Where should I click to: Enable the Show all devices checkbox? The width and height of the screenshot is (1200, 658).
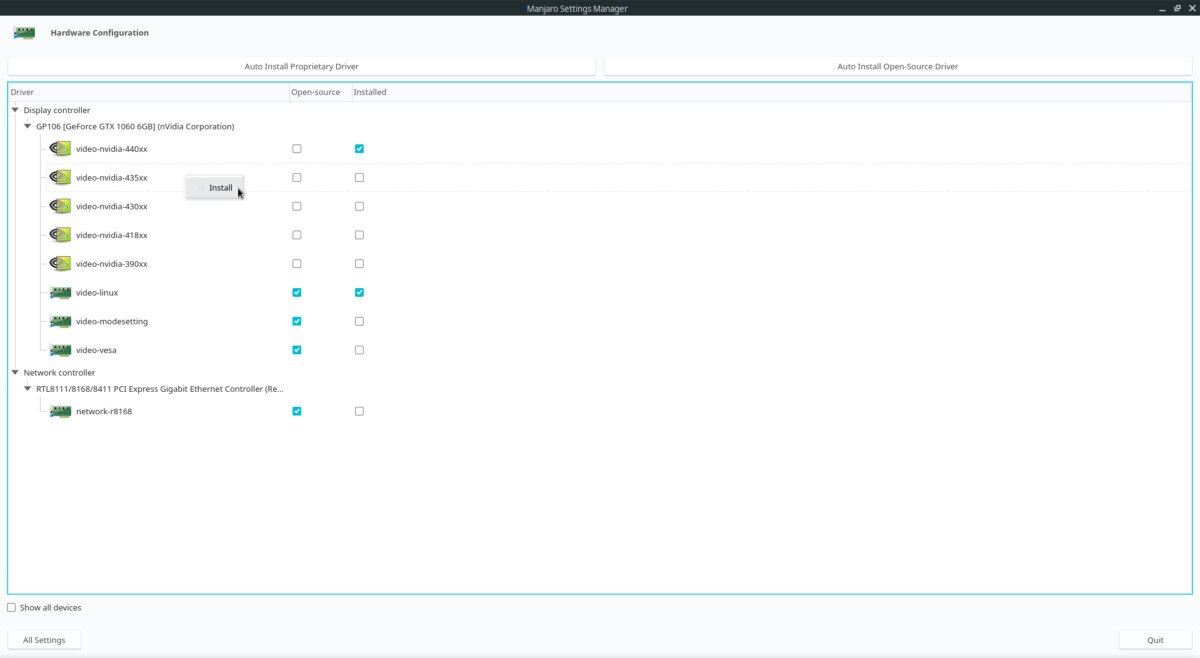(x=12, y=608)
